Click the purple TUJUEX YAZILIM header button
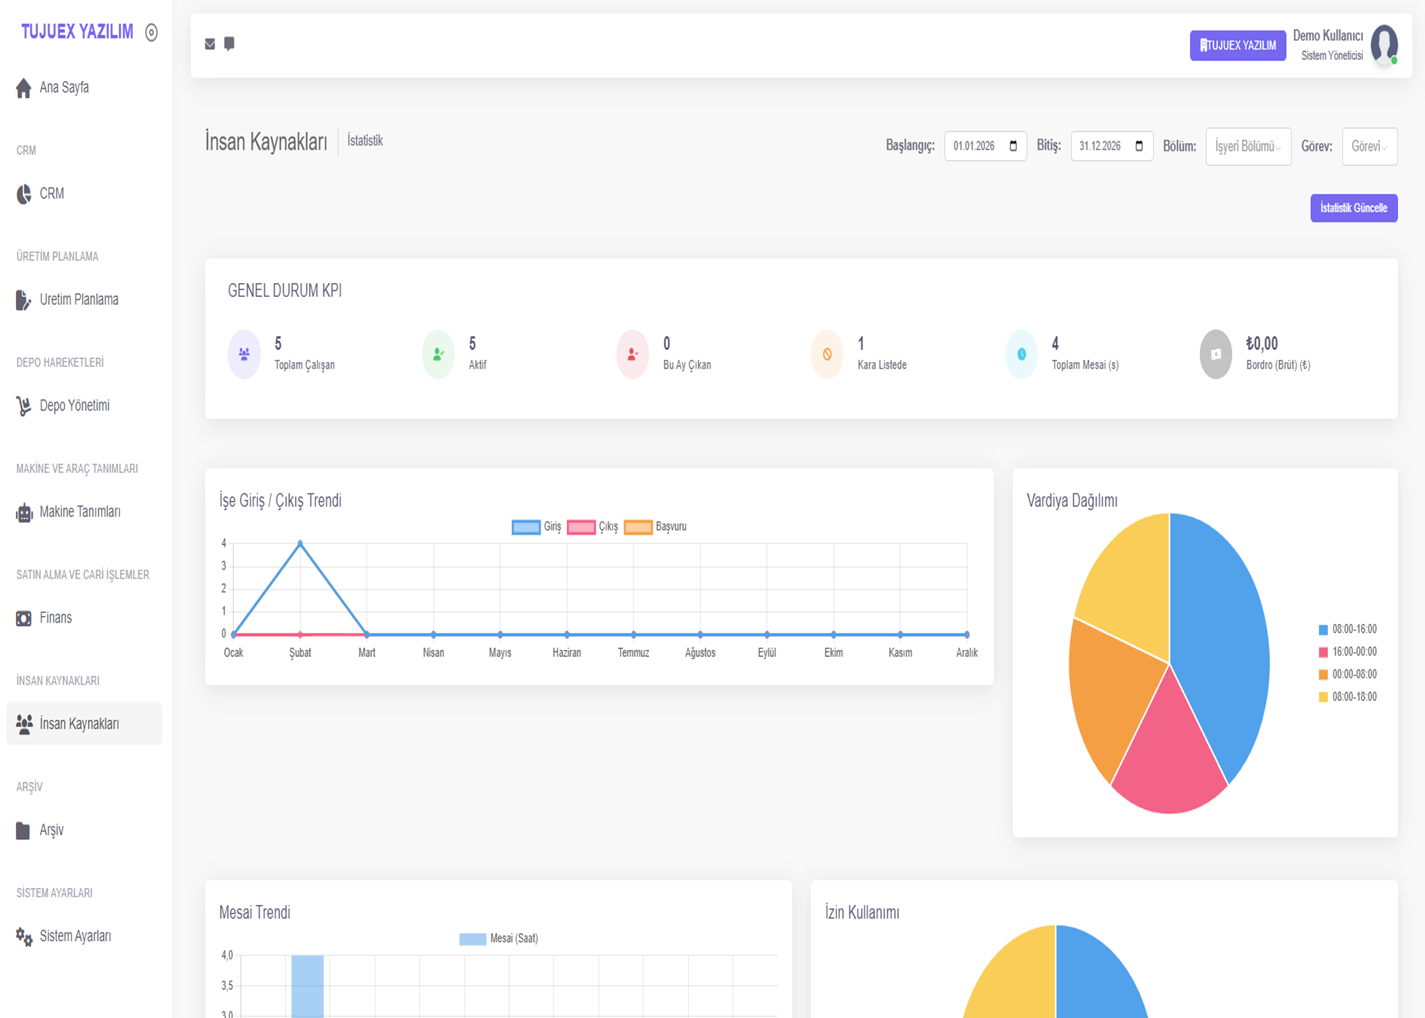 pyautogui.click(x=1238, y=45)
